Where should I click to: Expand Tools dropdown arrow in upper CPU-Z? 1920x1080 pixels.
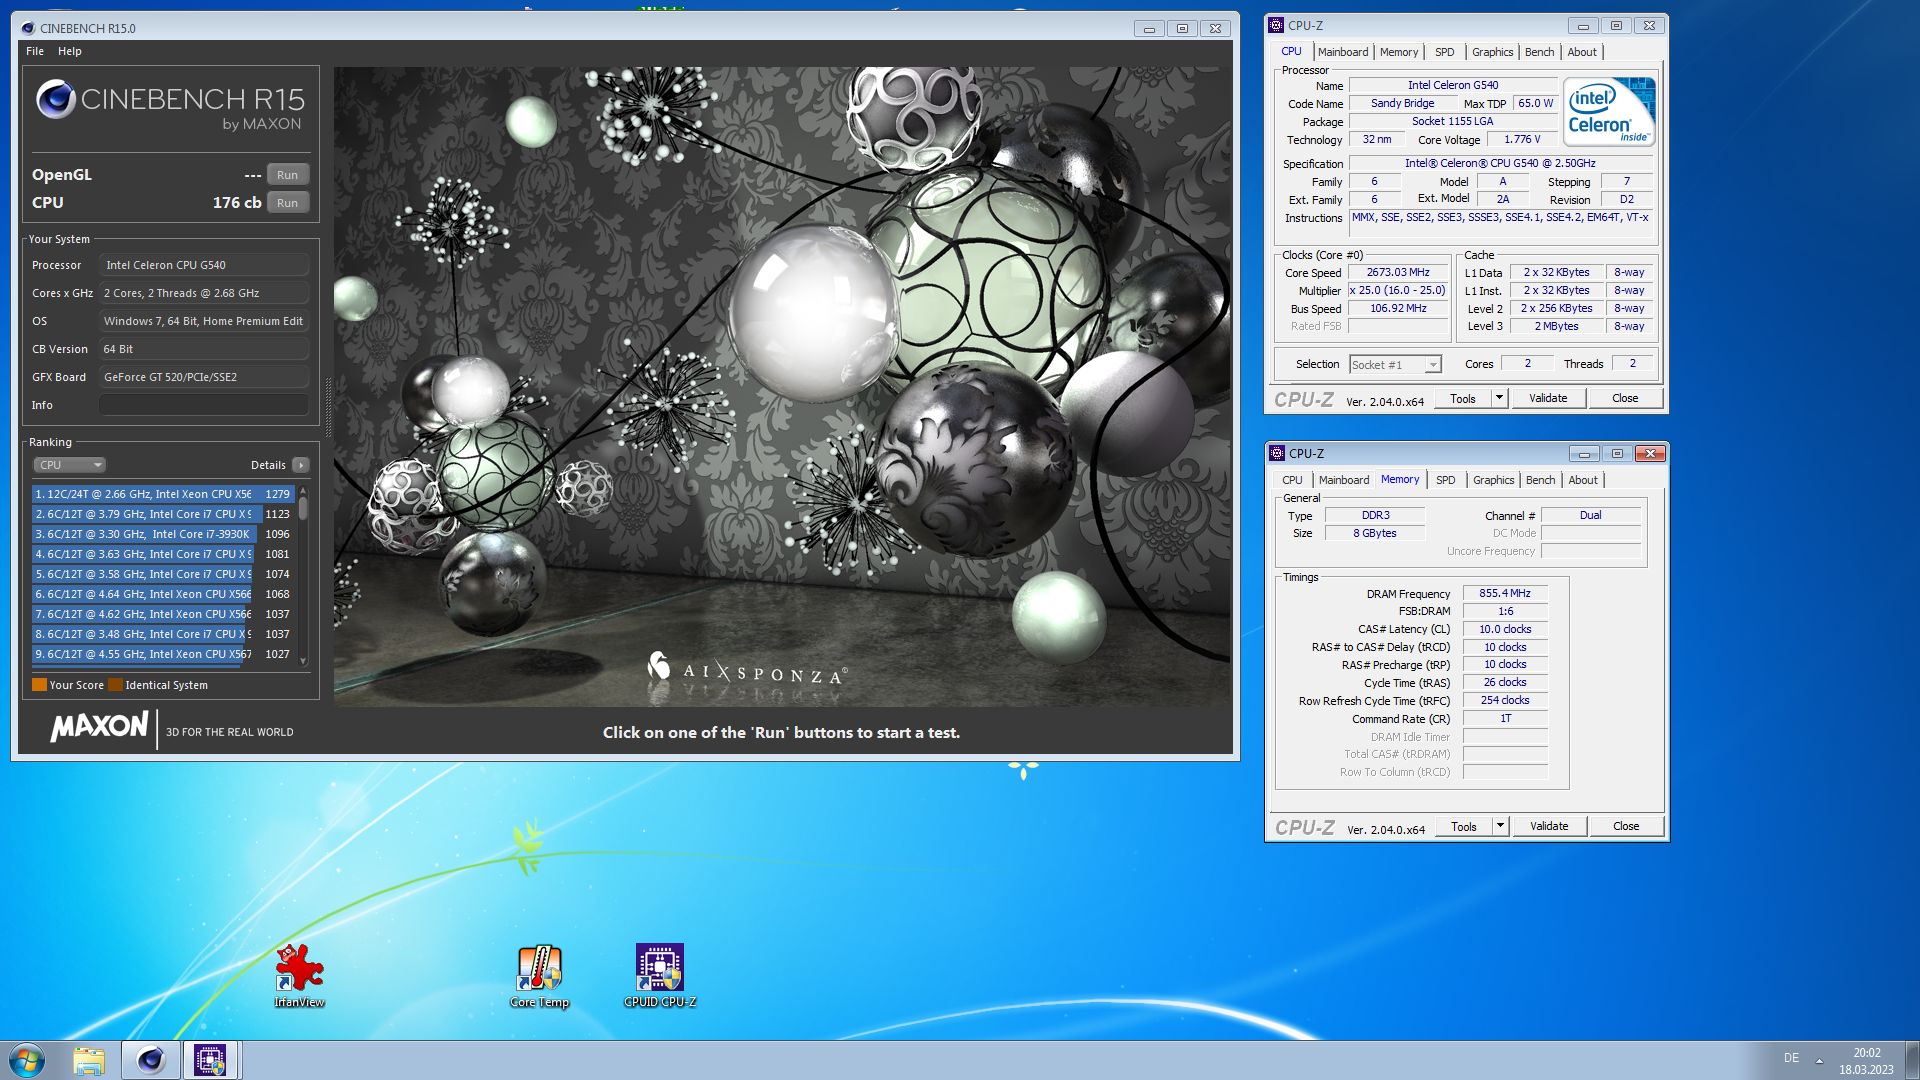tap(1499, 398)
